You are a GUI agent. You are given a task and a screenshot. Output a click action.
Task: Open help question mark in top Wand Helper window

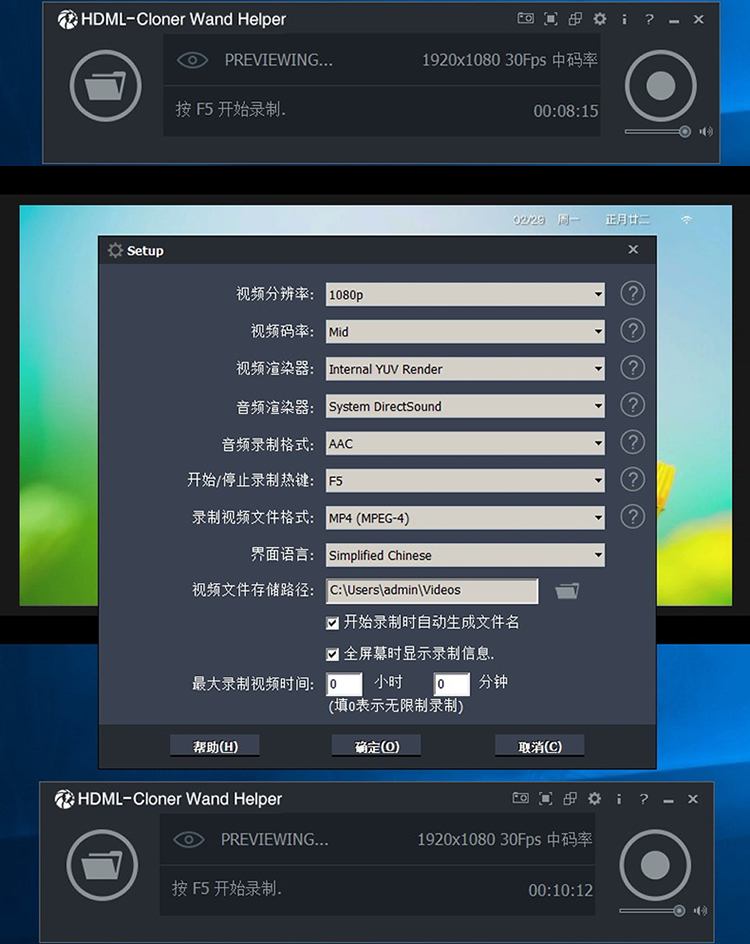coord(649,19)
